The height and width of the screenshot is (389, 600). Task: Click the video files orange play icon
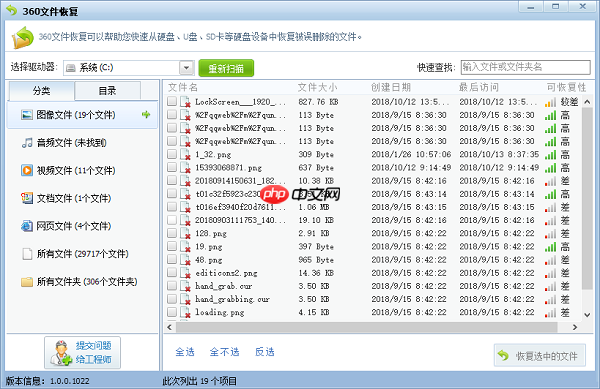pos(27,170)
